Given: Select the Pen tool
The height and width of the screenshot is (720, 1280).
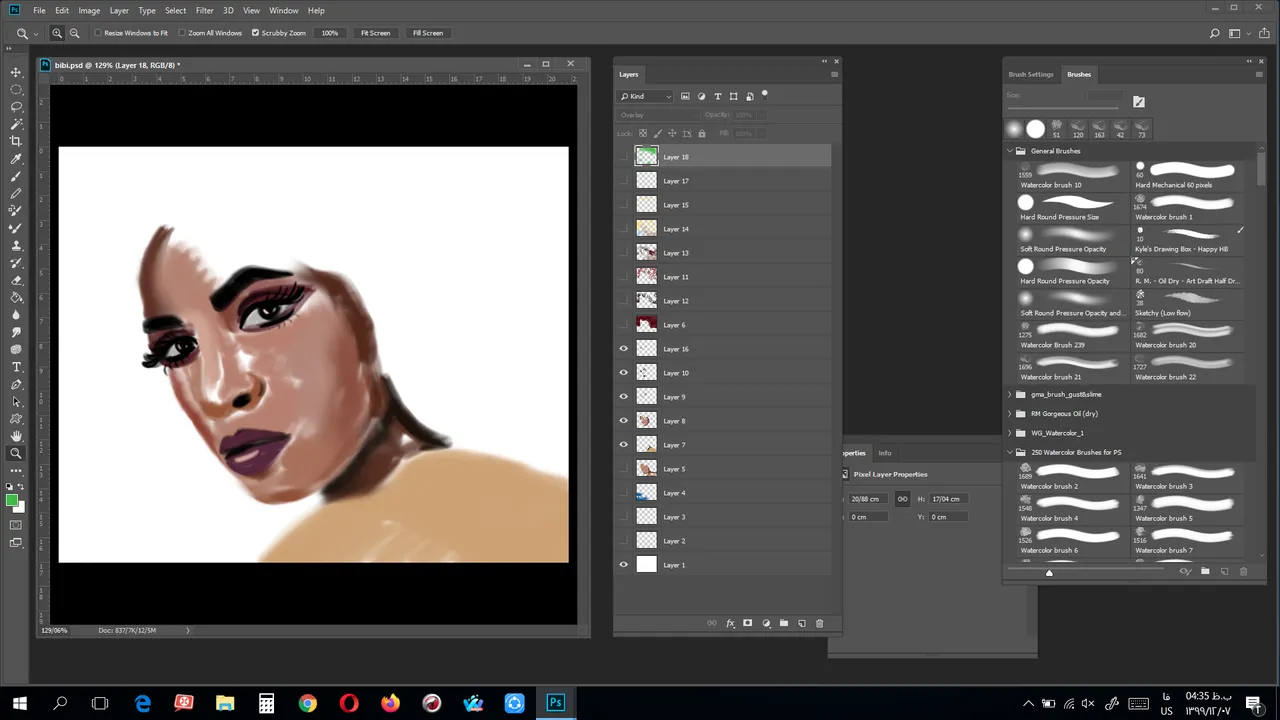Looking at the screenshot, I should [16, 384].
